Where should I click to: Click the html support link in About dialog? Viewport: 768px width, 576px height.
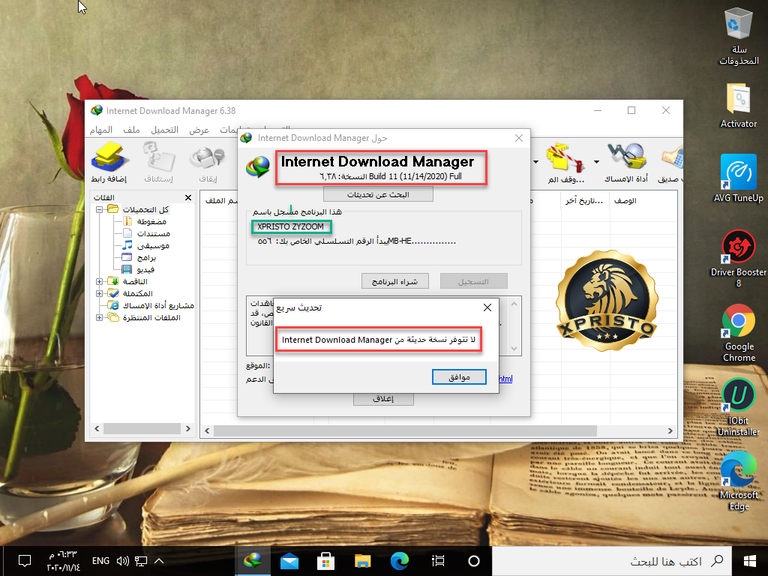click(x=505, y=379)
